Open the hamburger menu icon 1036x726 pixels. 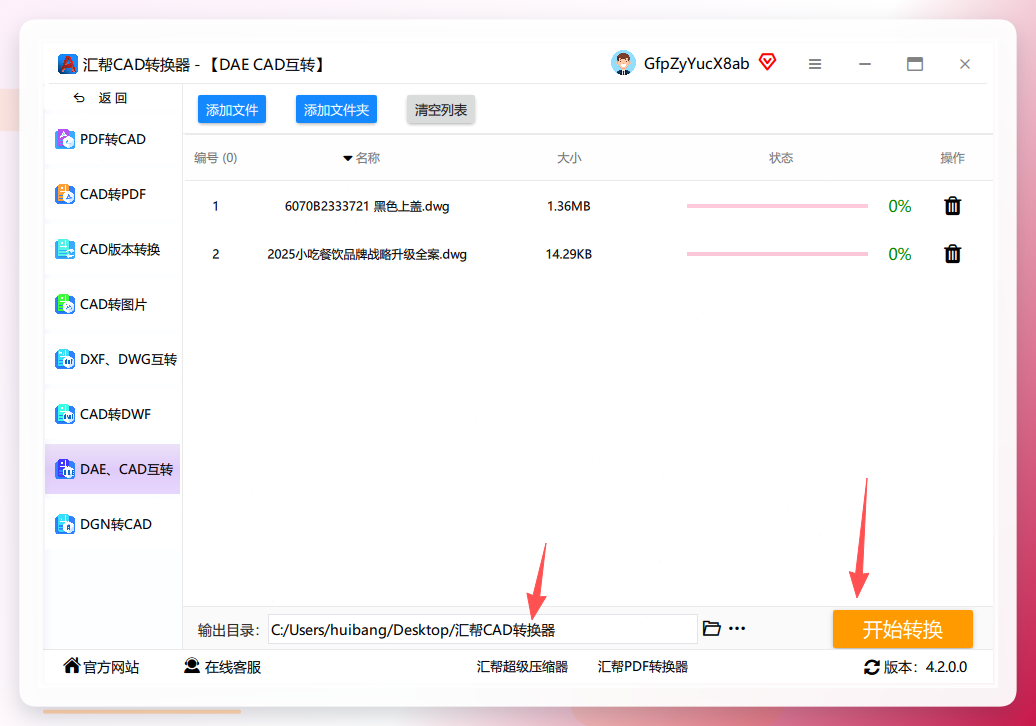815,64
